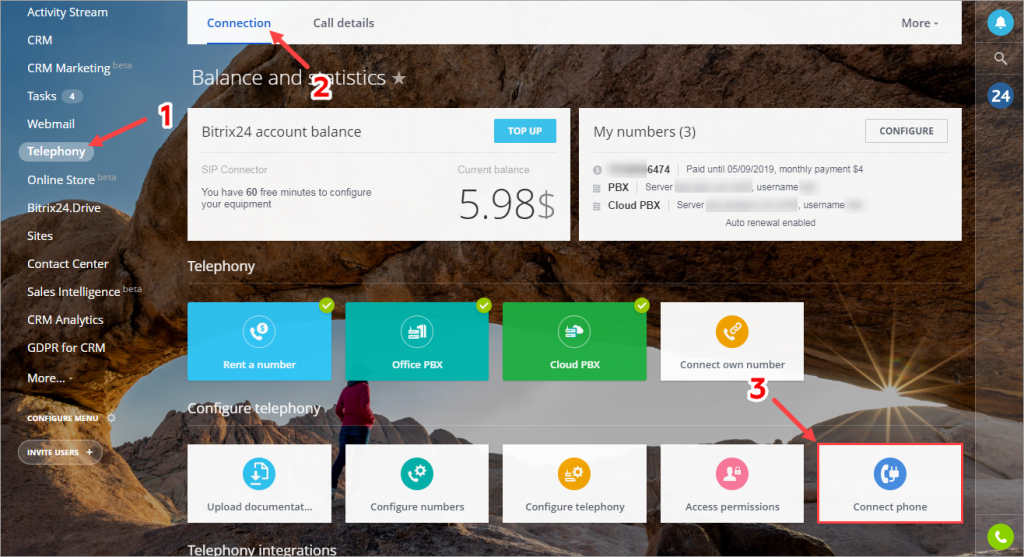Open Sales Intelligence in the sidebar

point(73,292)
